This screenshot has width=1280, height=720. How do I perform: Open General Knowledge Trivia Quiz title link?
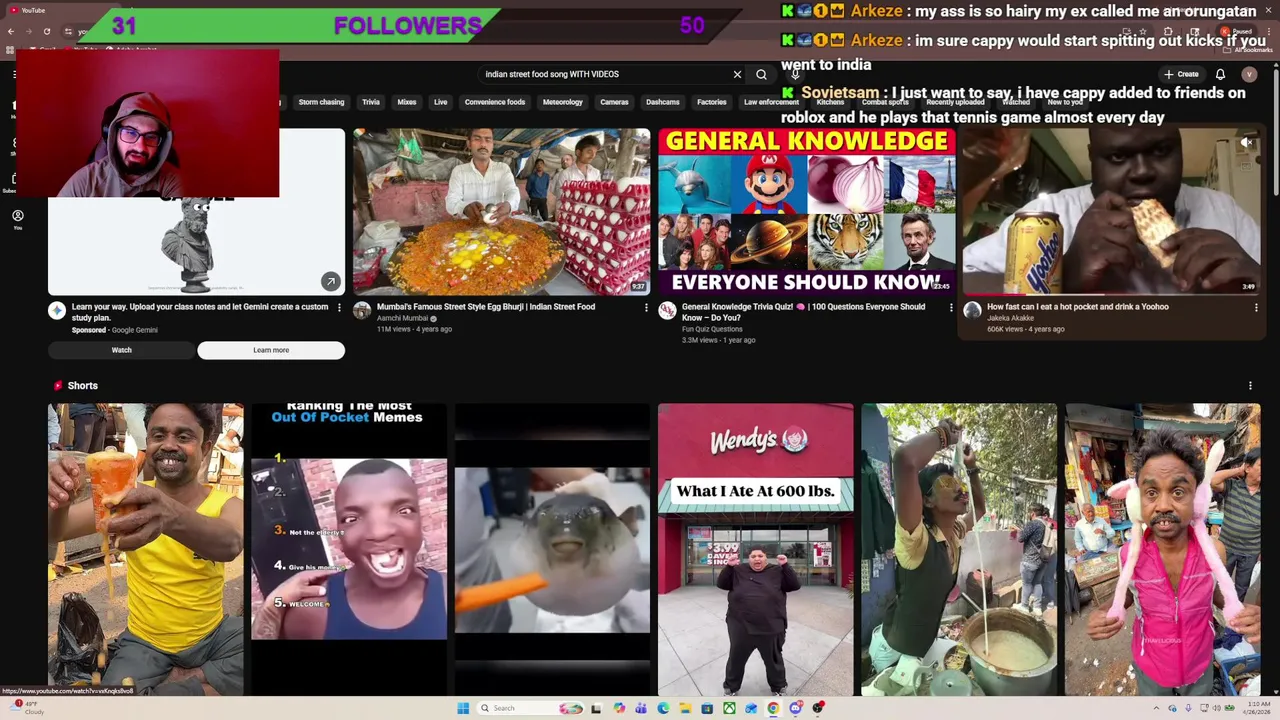point(803,312)
